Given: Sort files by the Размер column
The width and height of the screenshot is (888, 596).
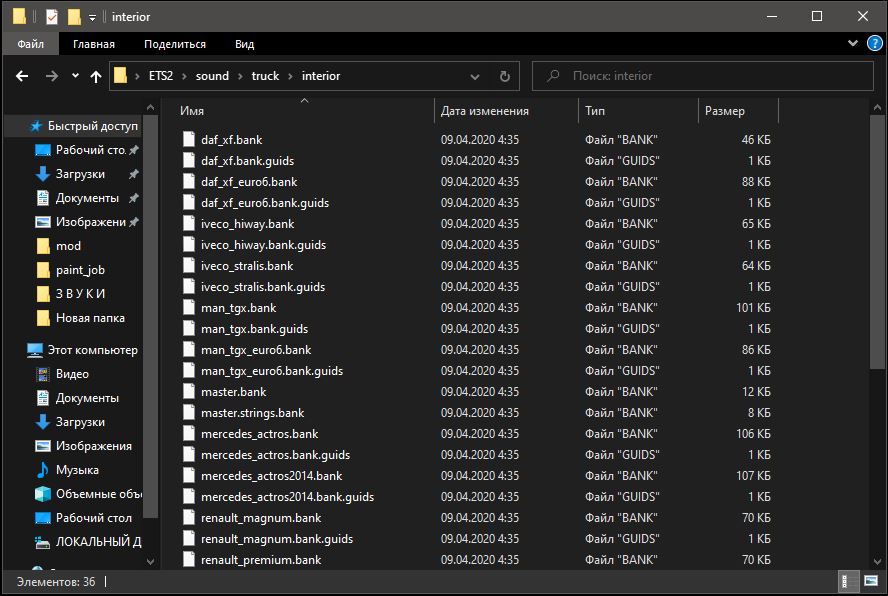Looking at the screenshot, I should [724, 111].
